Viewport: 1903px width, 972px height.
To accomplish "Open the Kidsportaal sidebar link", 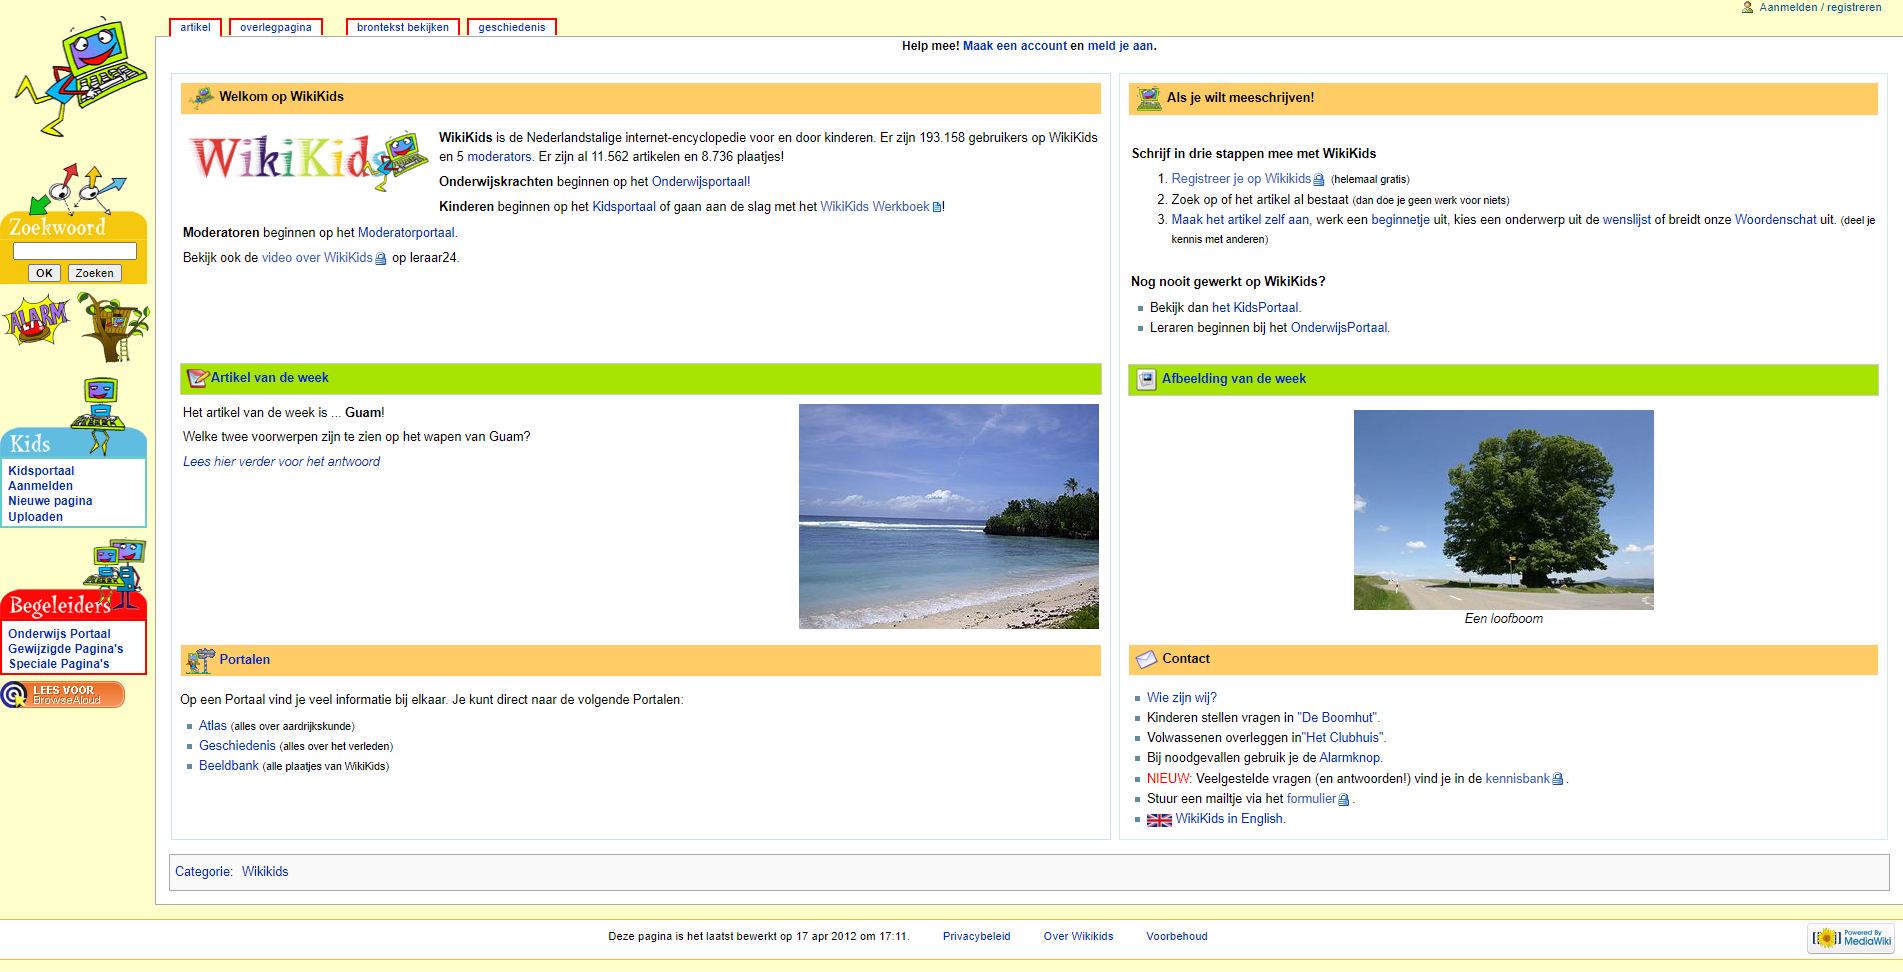I will pos(41,471).
